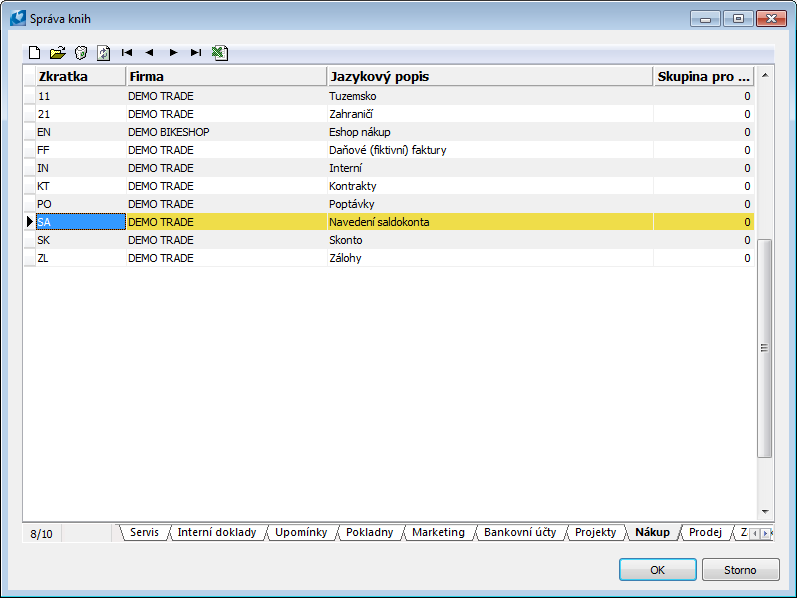Click Daňové (fiktivní) faktury cell
Screen dimensions: 797x598
(490, 150)
